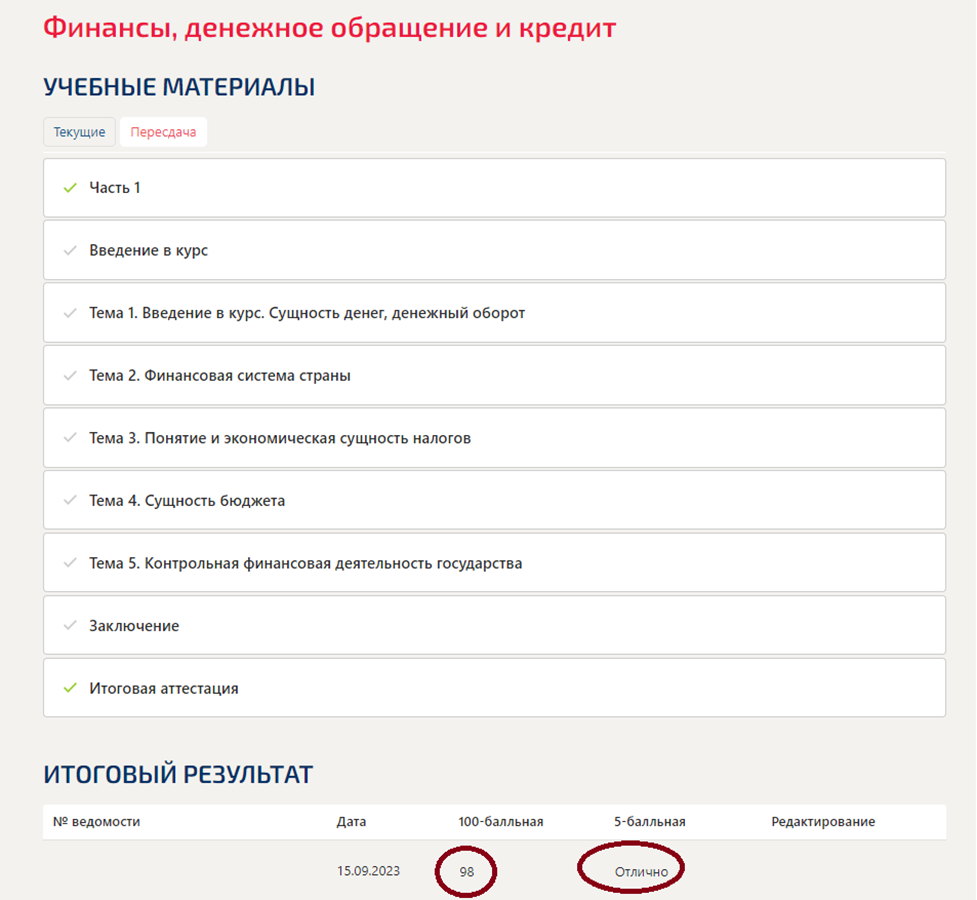Click the checkmark icon beside Тема 1
Viewport: 977px width, 900px height.
click(x=70, y=313)
